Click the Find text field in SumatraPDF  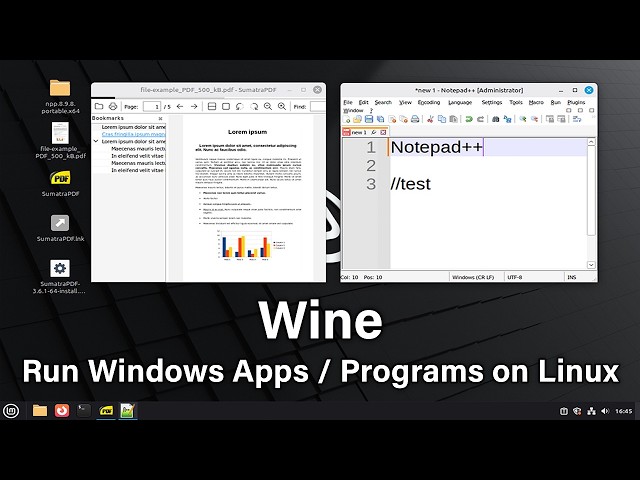pos(318,107)
